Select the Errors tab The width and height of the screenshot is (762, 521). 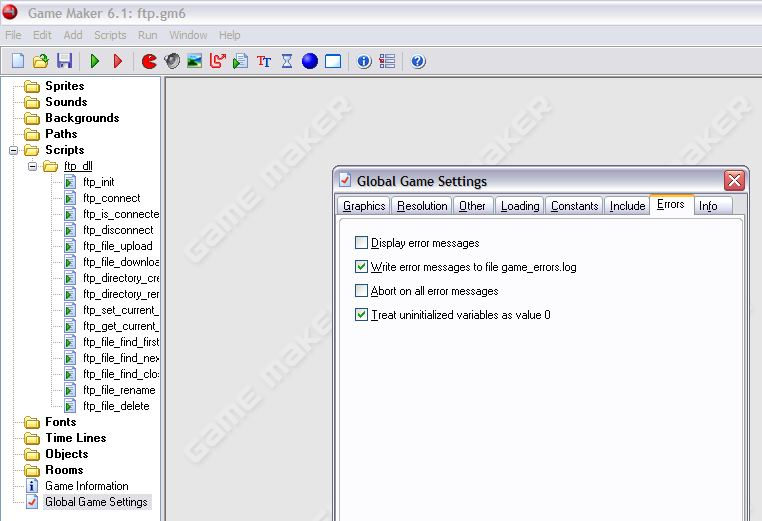[671, 205]
